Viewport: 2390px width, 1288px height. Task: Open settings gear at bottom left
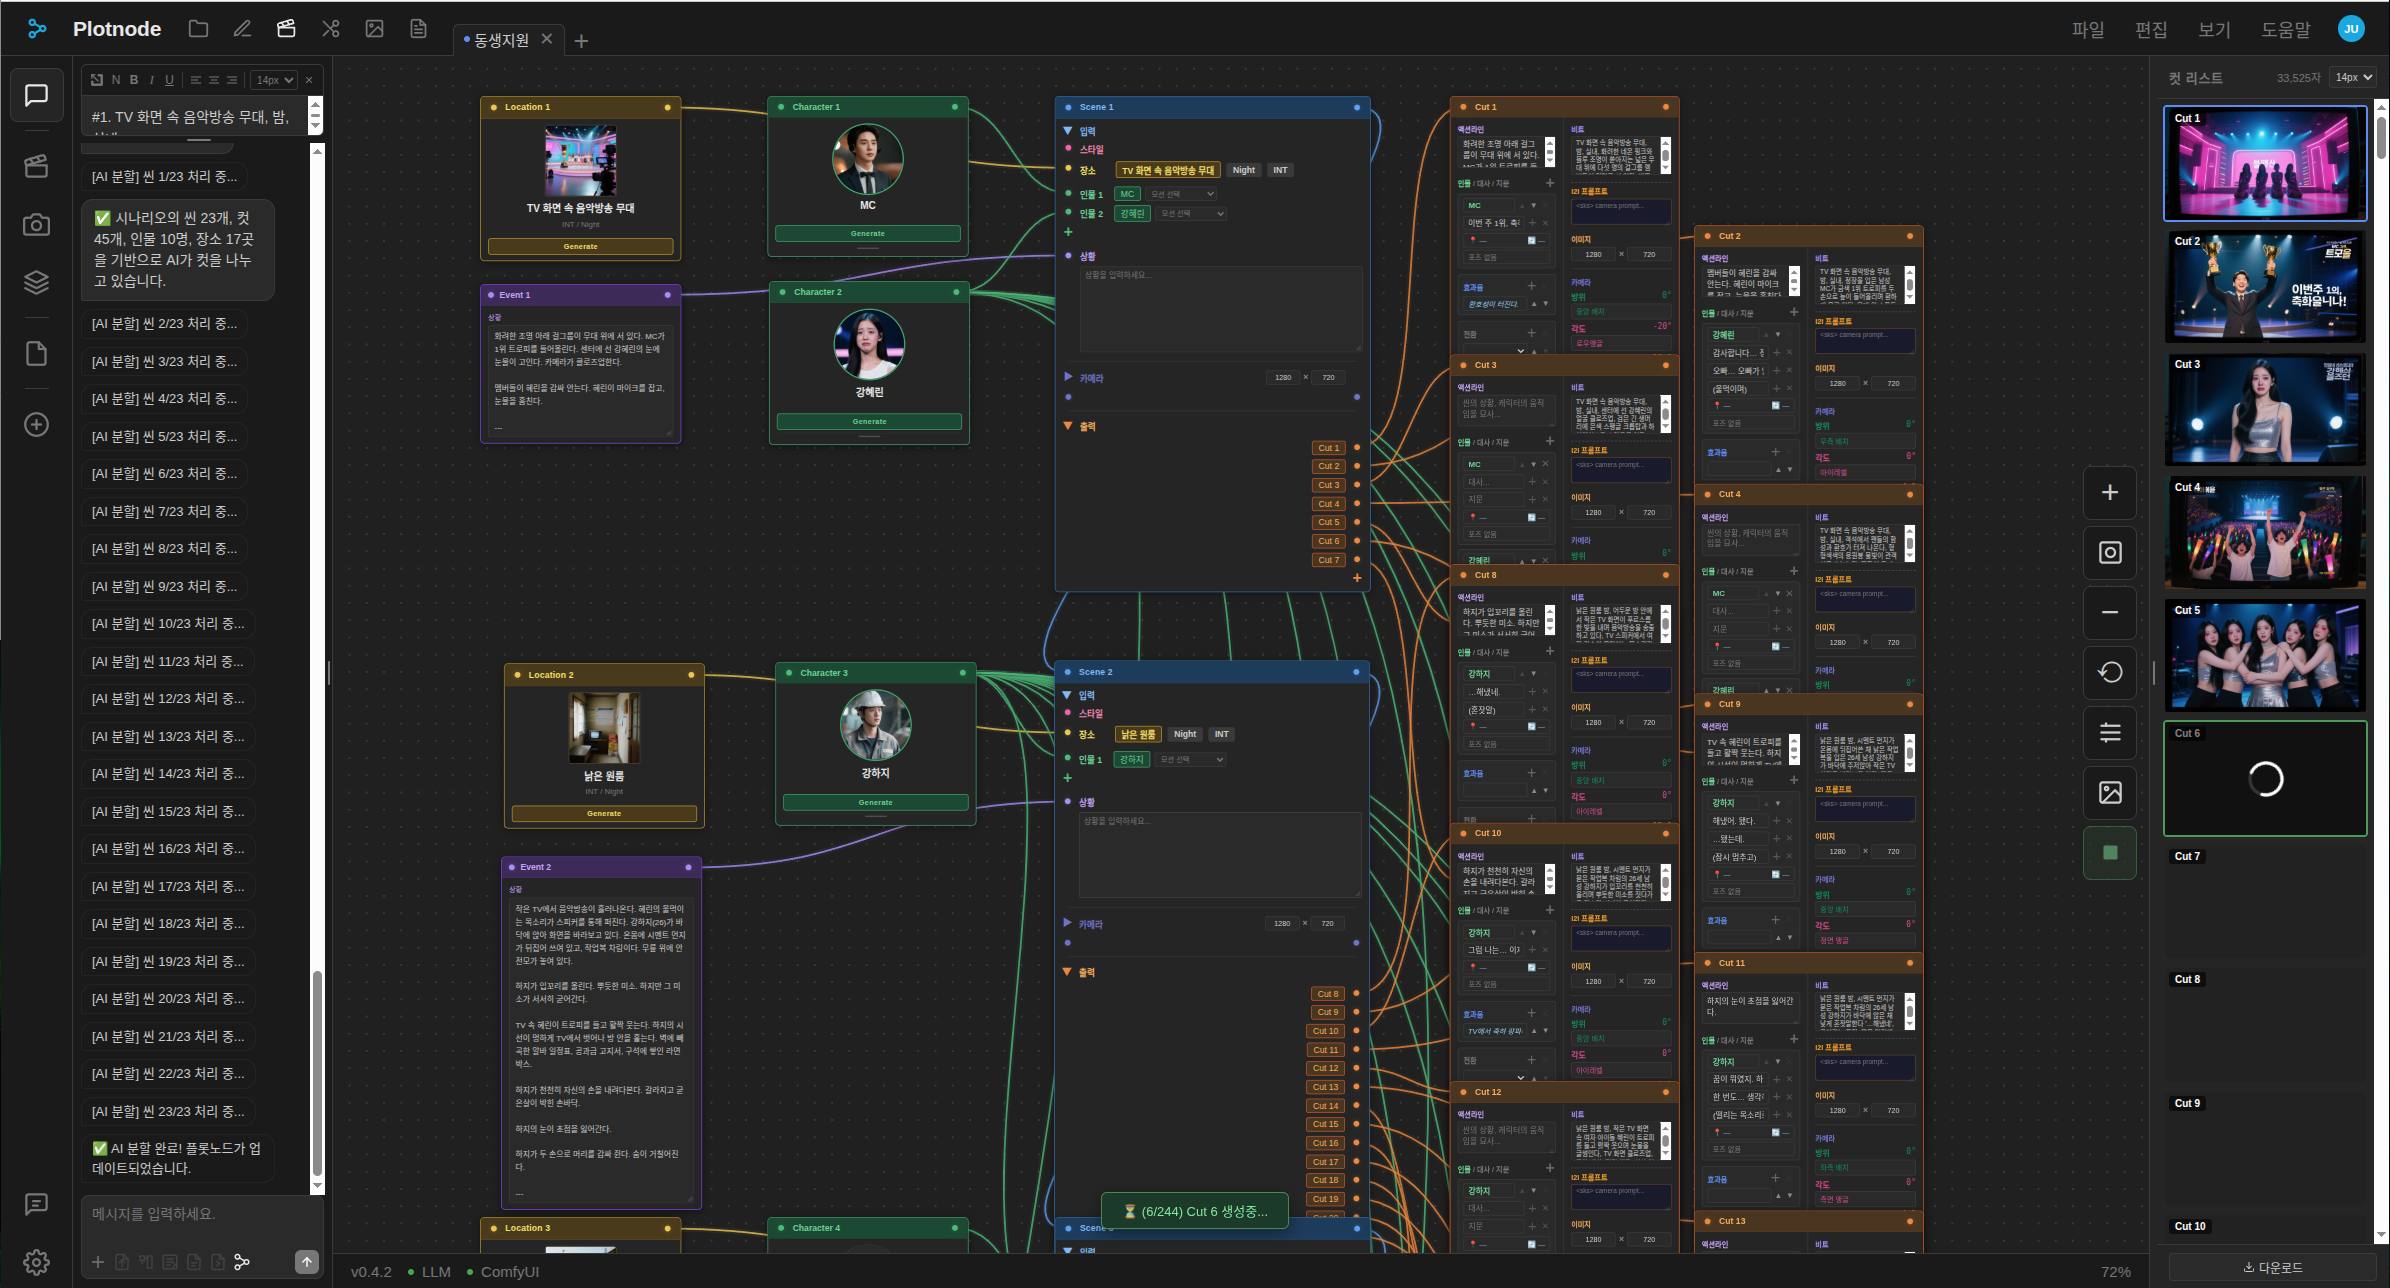click(x=36, y=1262)
